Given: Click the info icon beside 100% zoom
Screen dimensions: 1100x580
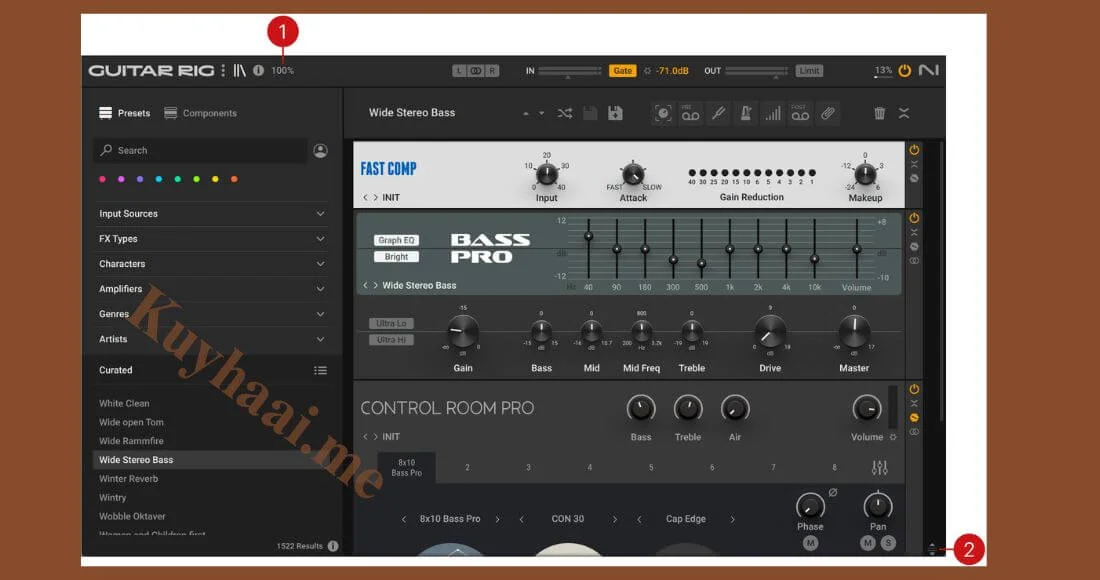Looking at the screenshot, I should pyautogui.click(x=258, y=70).
